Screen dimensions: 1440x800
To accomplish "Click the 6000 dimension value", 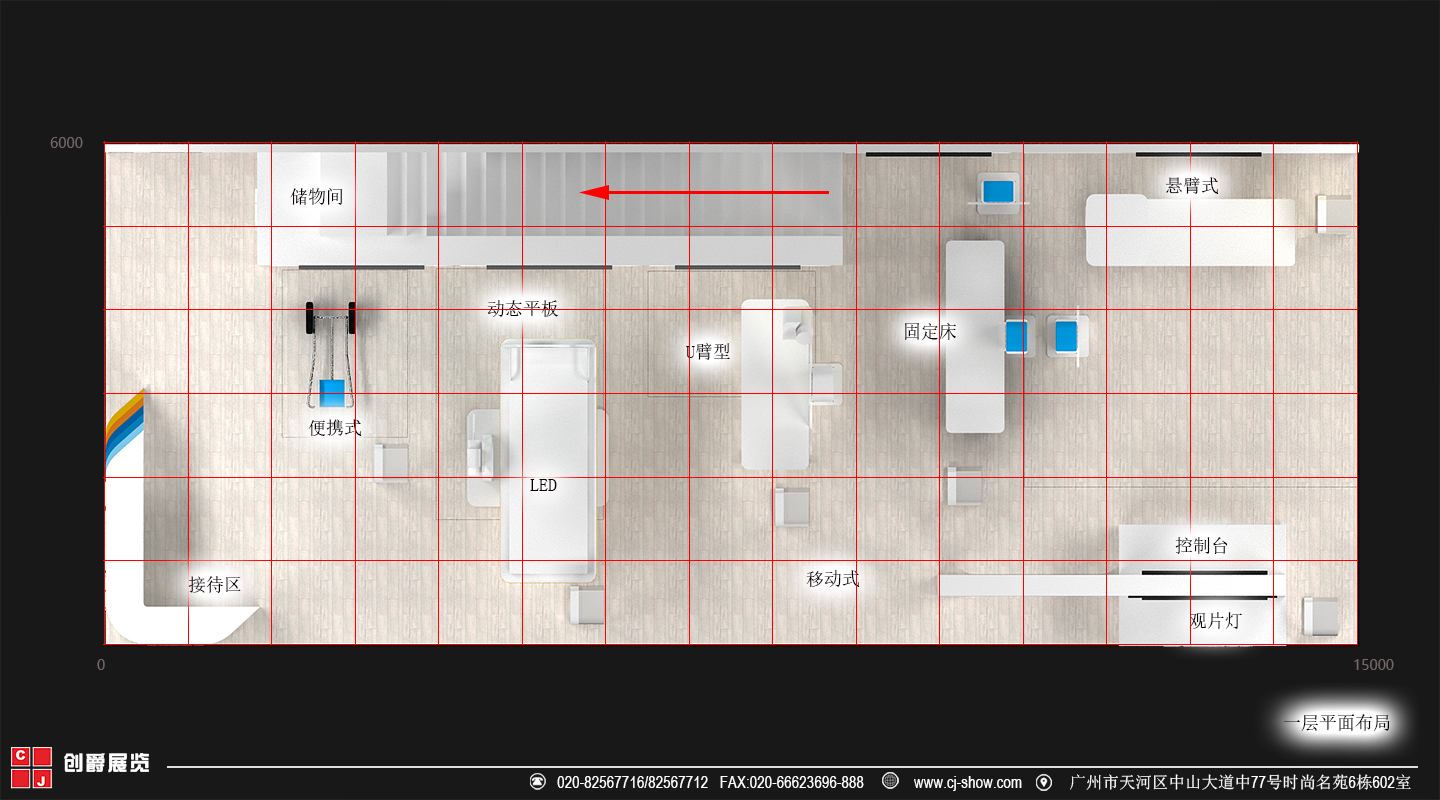I will tap(66, 144).
